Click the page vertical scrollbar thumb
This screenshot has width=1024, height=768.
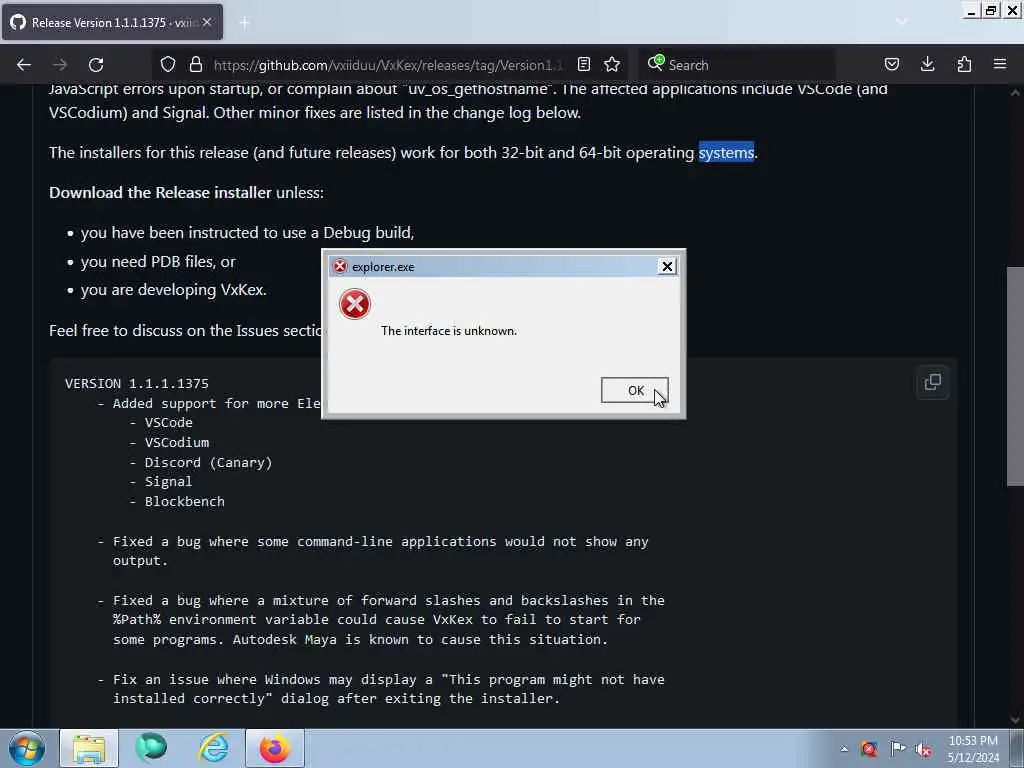pyautogui.click(x=1015, y=376)
